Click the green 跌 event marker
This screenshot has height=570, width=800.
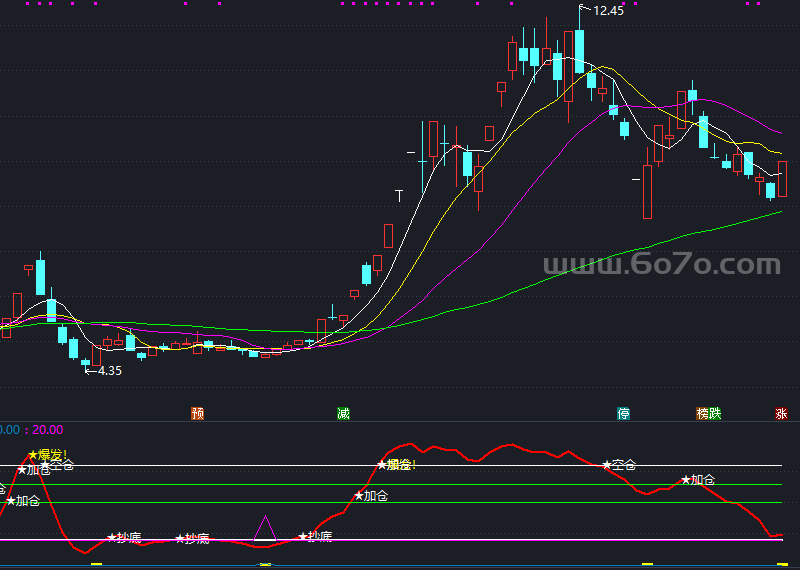click(x=715, y=413)
